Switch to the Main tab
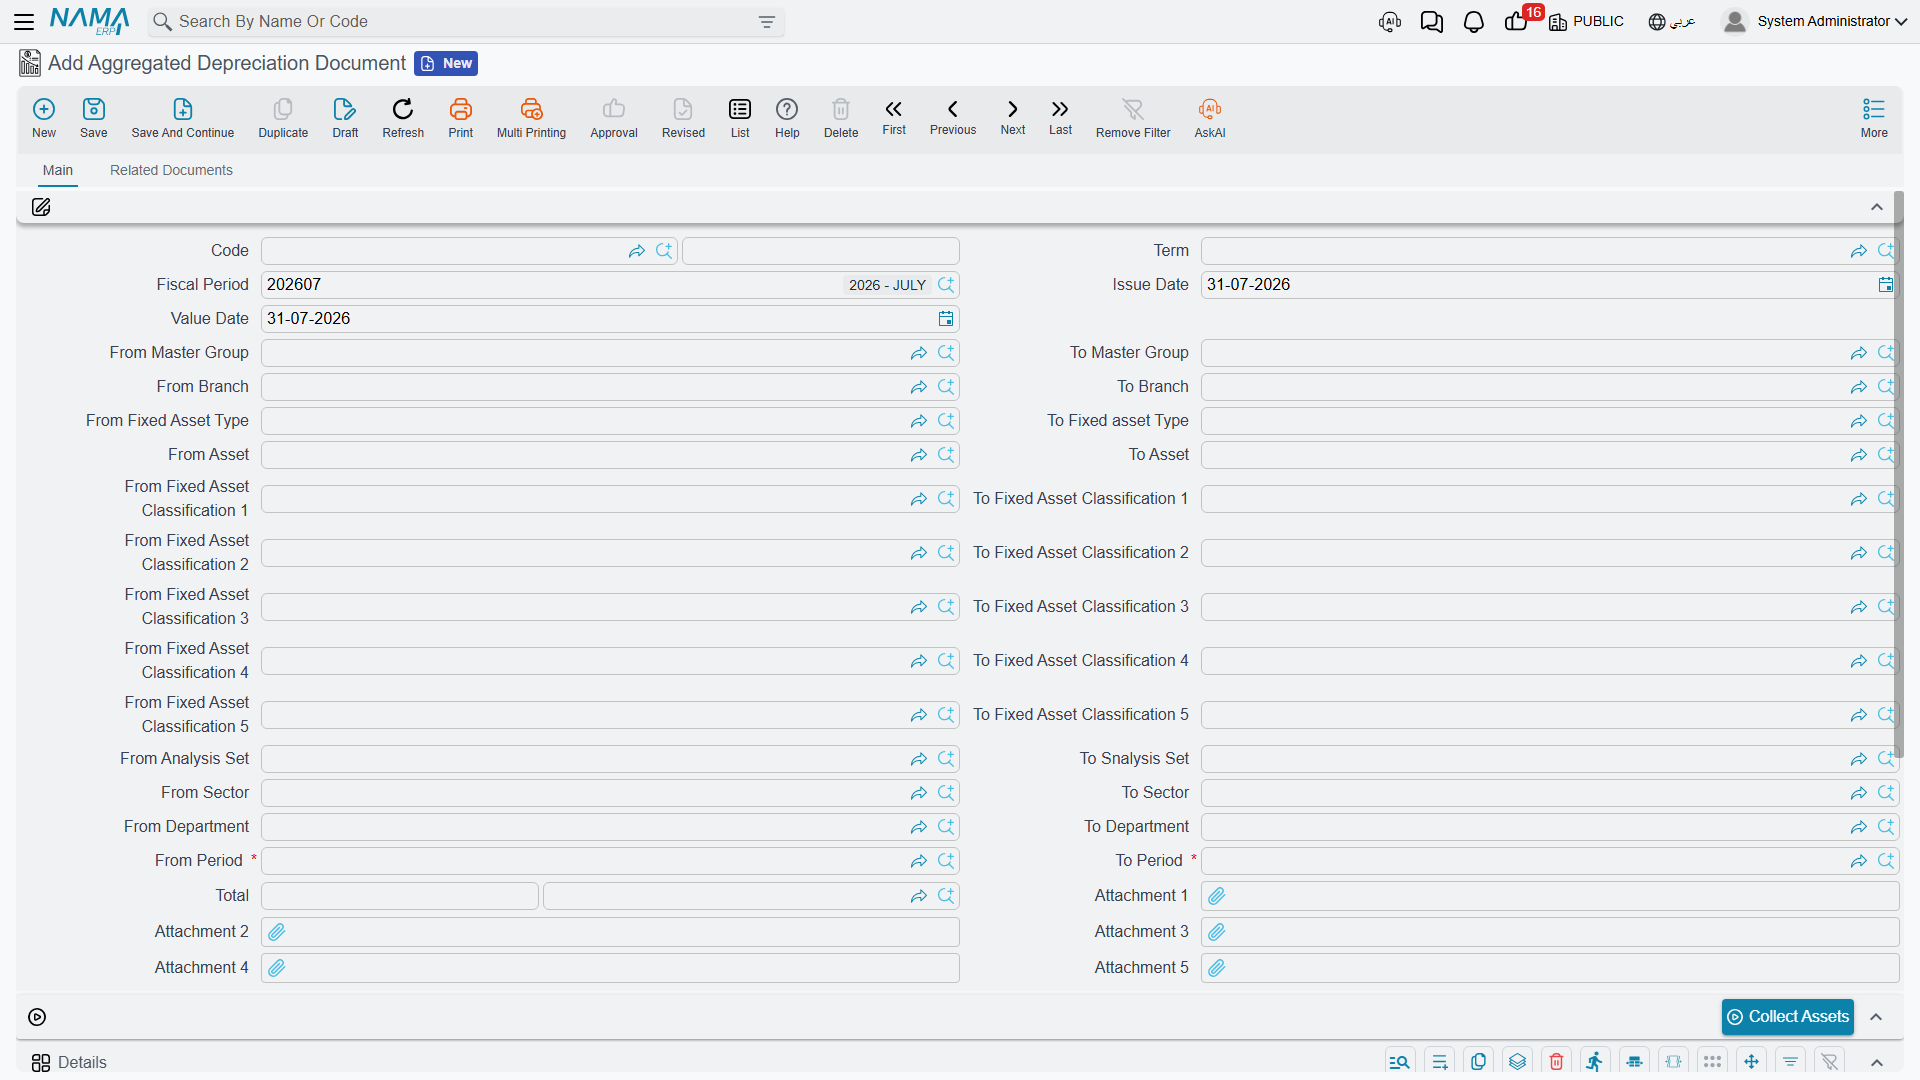The image size is (1920, 1080). point(58,170)
